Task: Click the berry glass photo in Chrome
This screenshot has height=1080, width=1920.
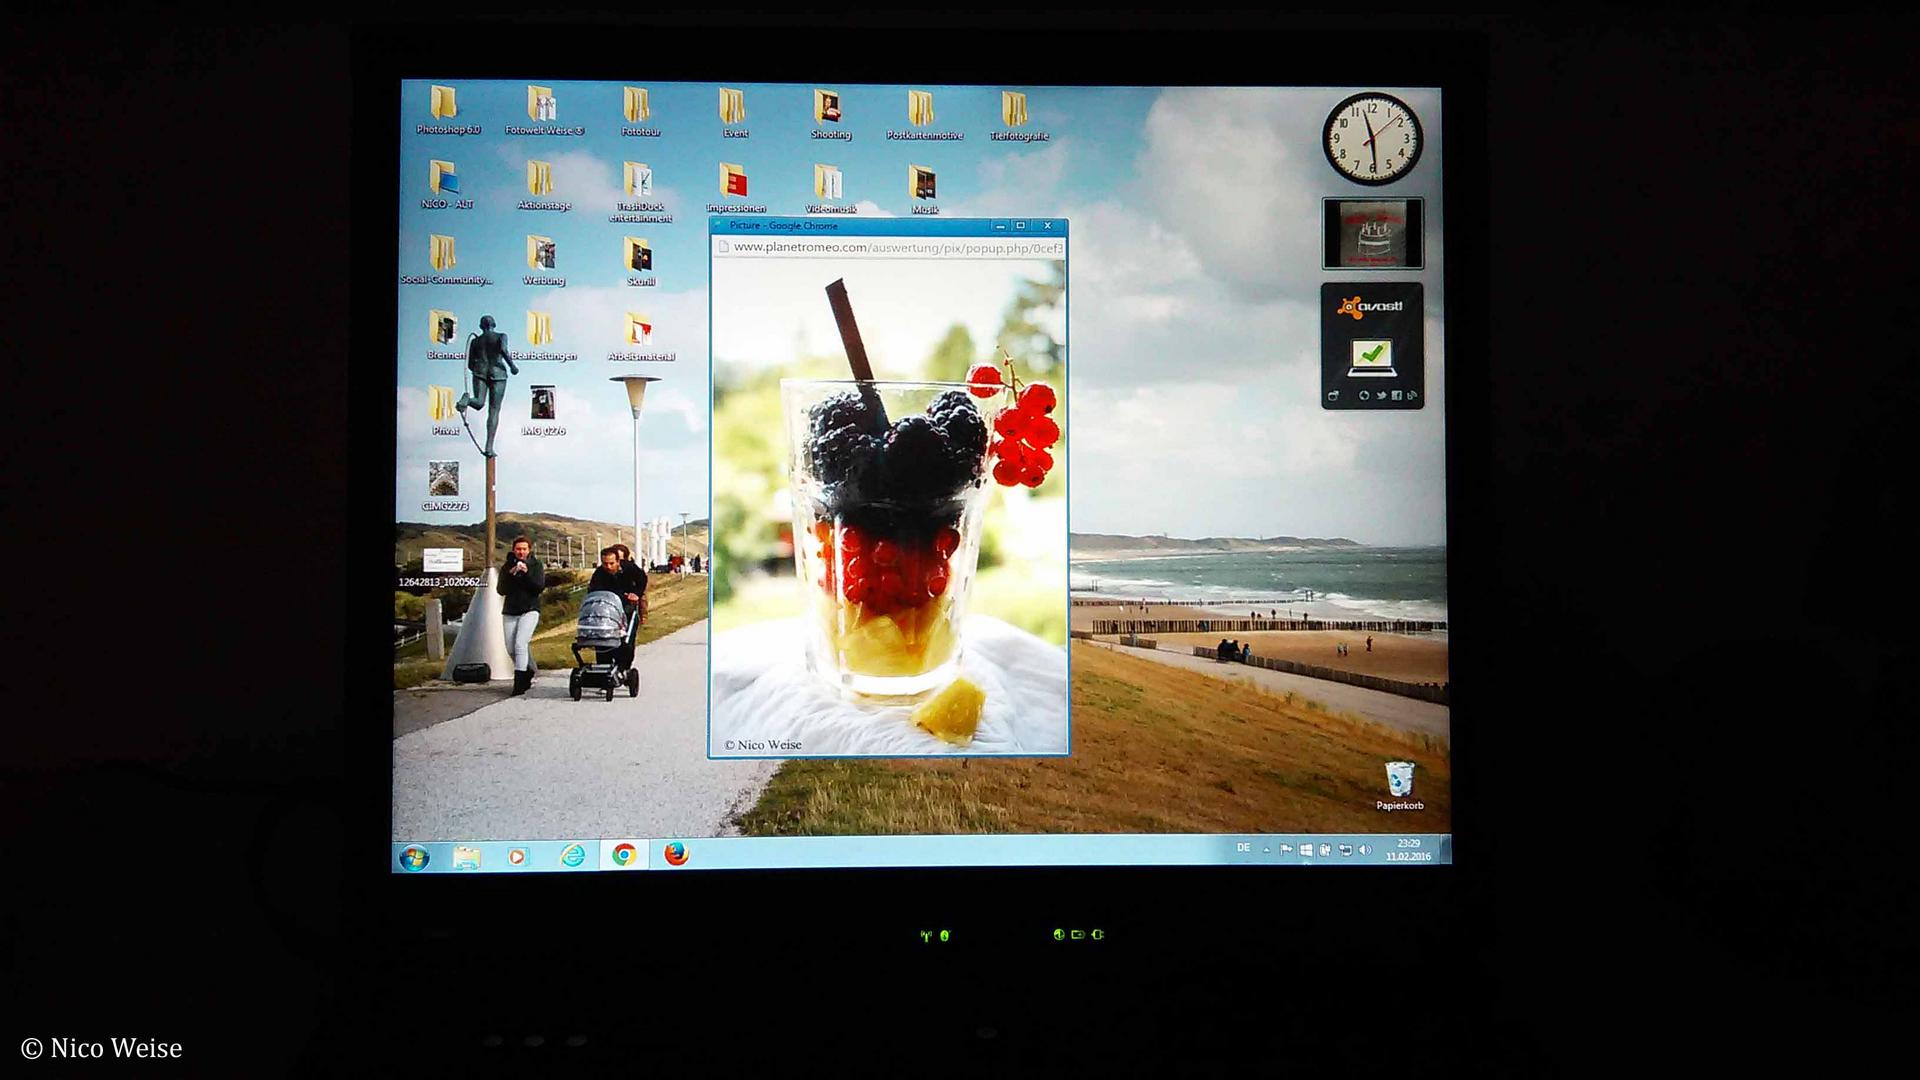Action: 889,508
